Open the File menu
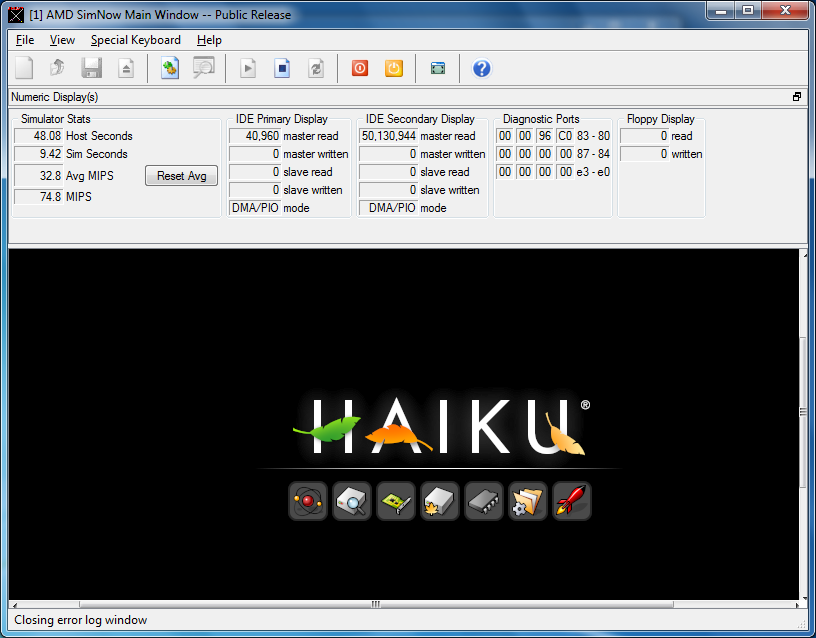 (x=25, y=40)
